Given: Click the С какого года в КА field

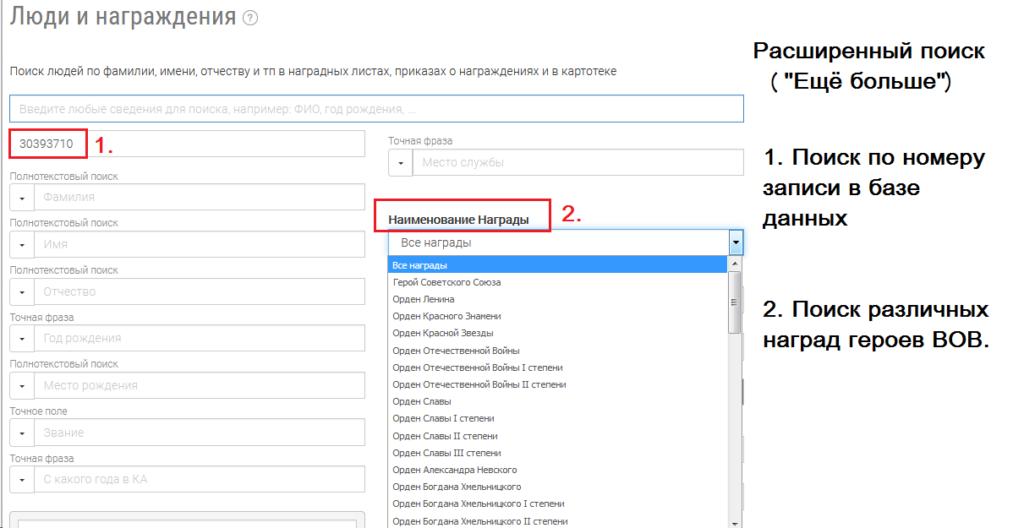Looking at the screenshot, I should tap(198, 480).
